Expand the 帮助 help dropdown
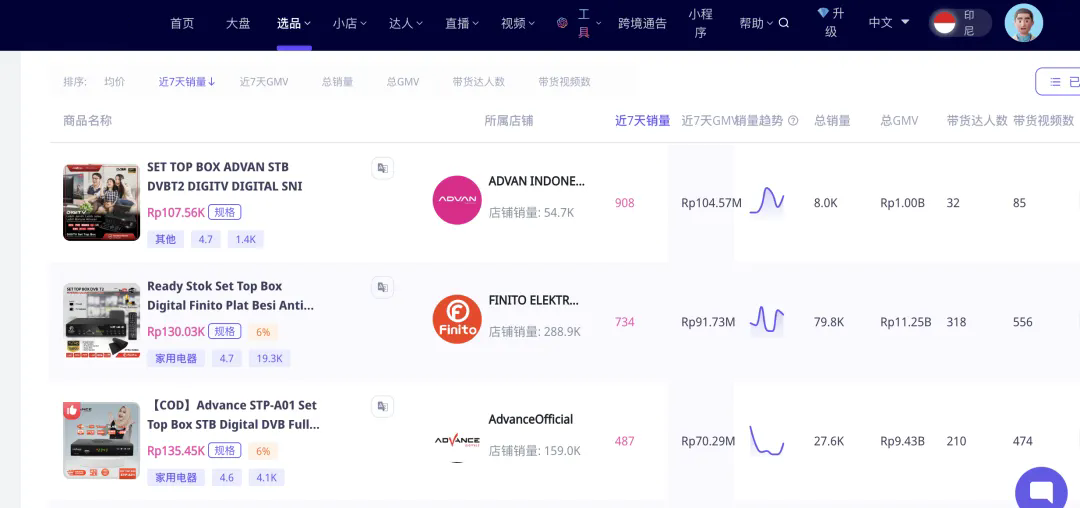 [x=756, y=23]
